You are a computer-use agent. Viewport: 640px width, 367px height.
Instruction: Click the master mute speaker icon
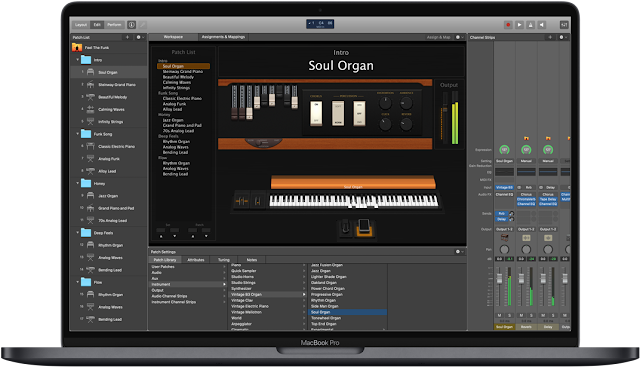click(x=542, y=25)
